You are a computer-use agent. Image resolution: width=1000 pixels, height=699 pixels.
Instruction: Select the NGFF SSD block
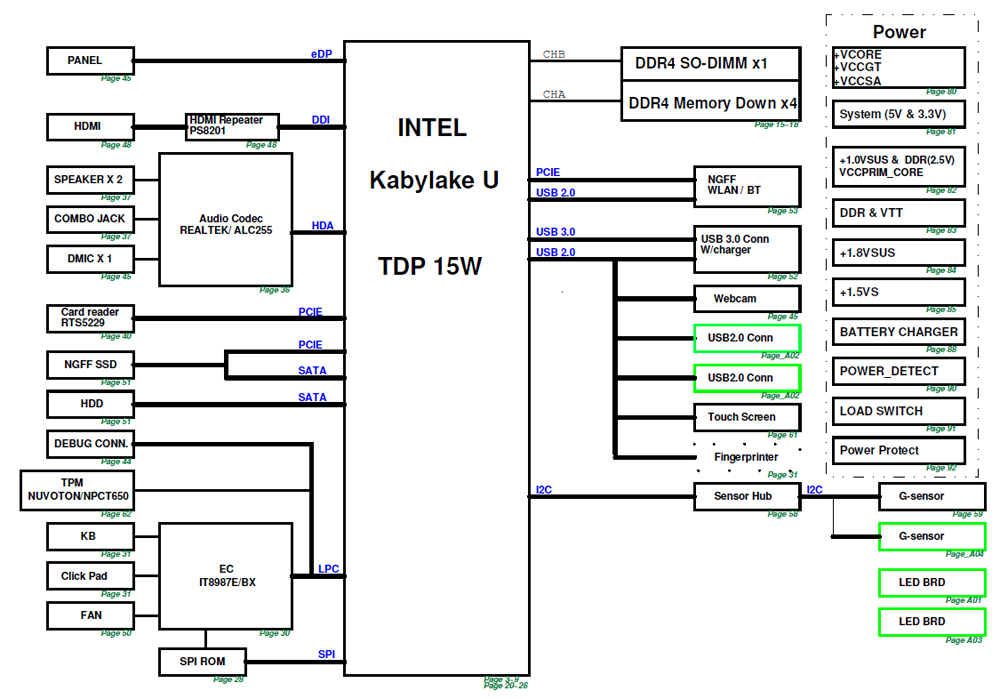click(90, 365)
